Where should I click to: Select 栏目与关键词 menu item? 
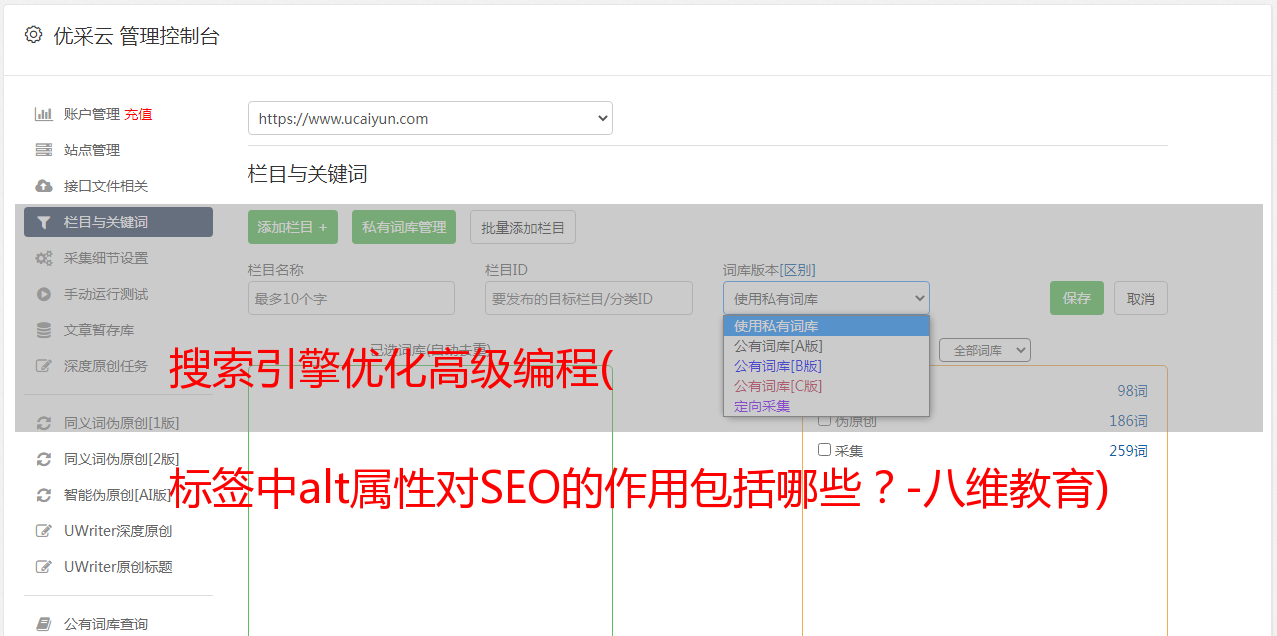(118, 222)
